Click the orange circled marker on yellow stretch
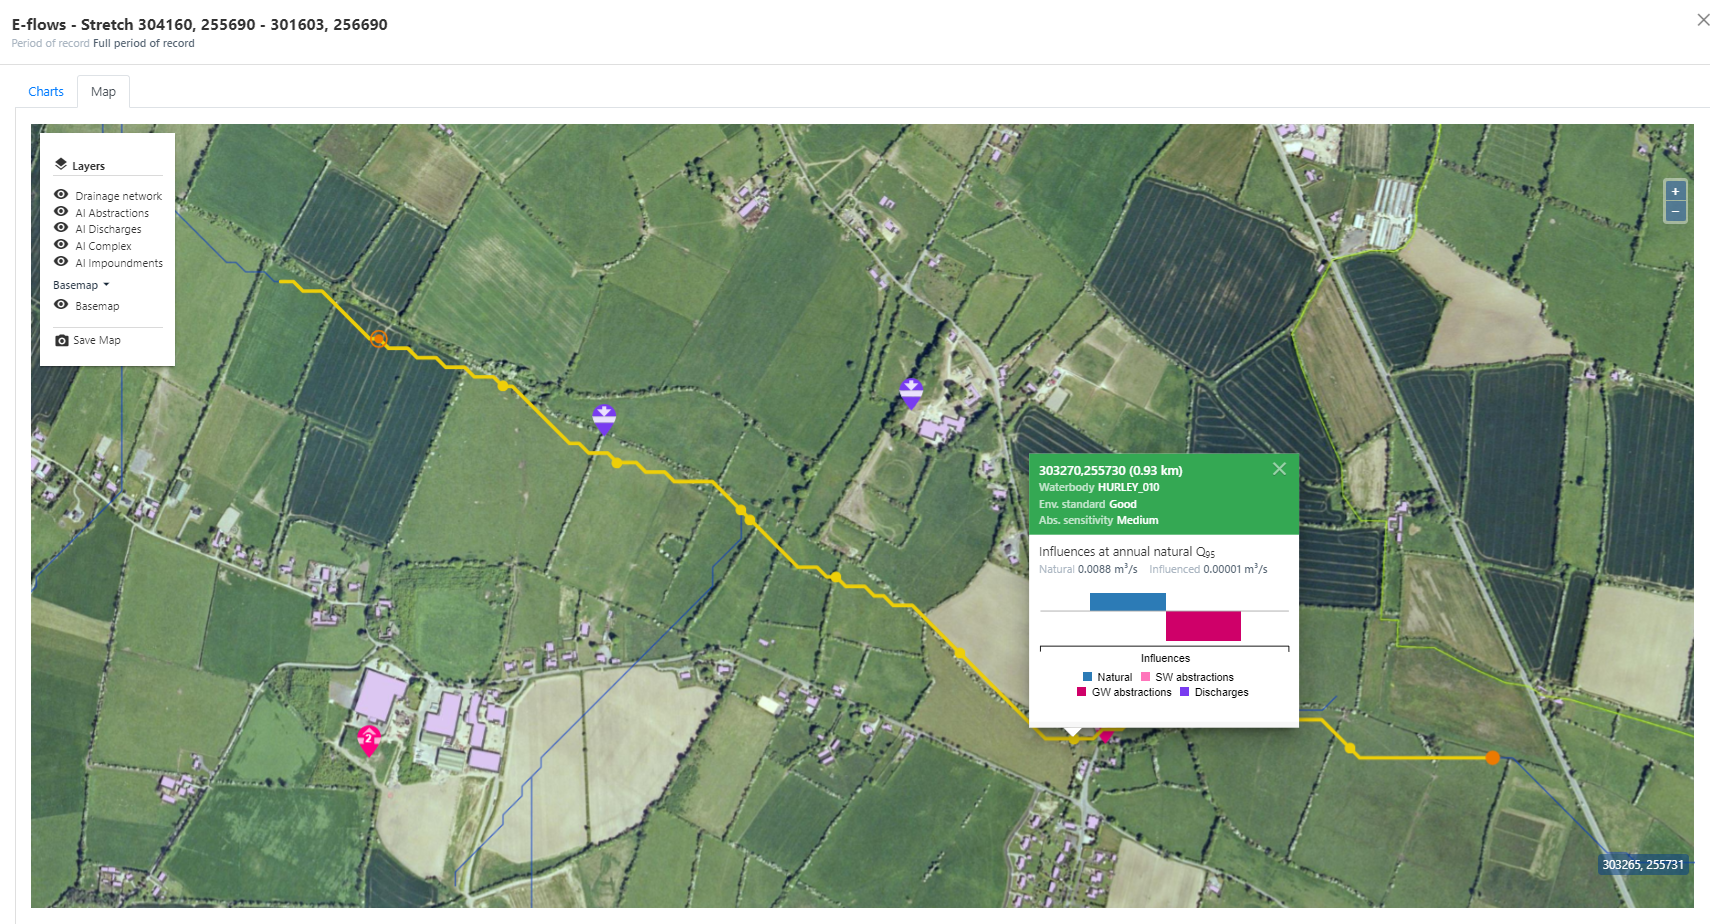The image size is (1710, 924). [379, 339]
